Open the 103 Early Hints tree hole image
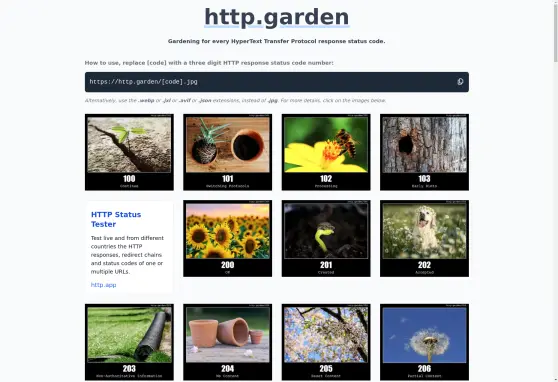558x382 pixels. pos(424,152)
